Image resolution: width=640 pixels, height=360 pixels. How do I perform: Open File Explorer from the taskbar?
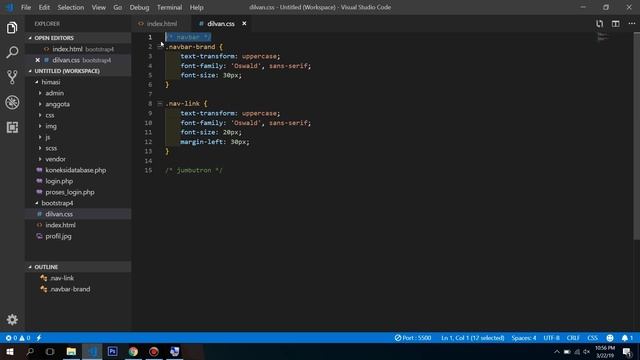(x=71, y=351)
